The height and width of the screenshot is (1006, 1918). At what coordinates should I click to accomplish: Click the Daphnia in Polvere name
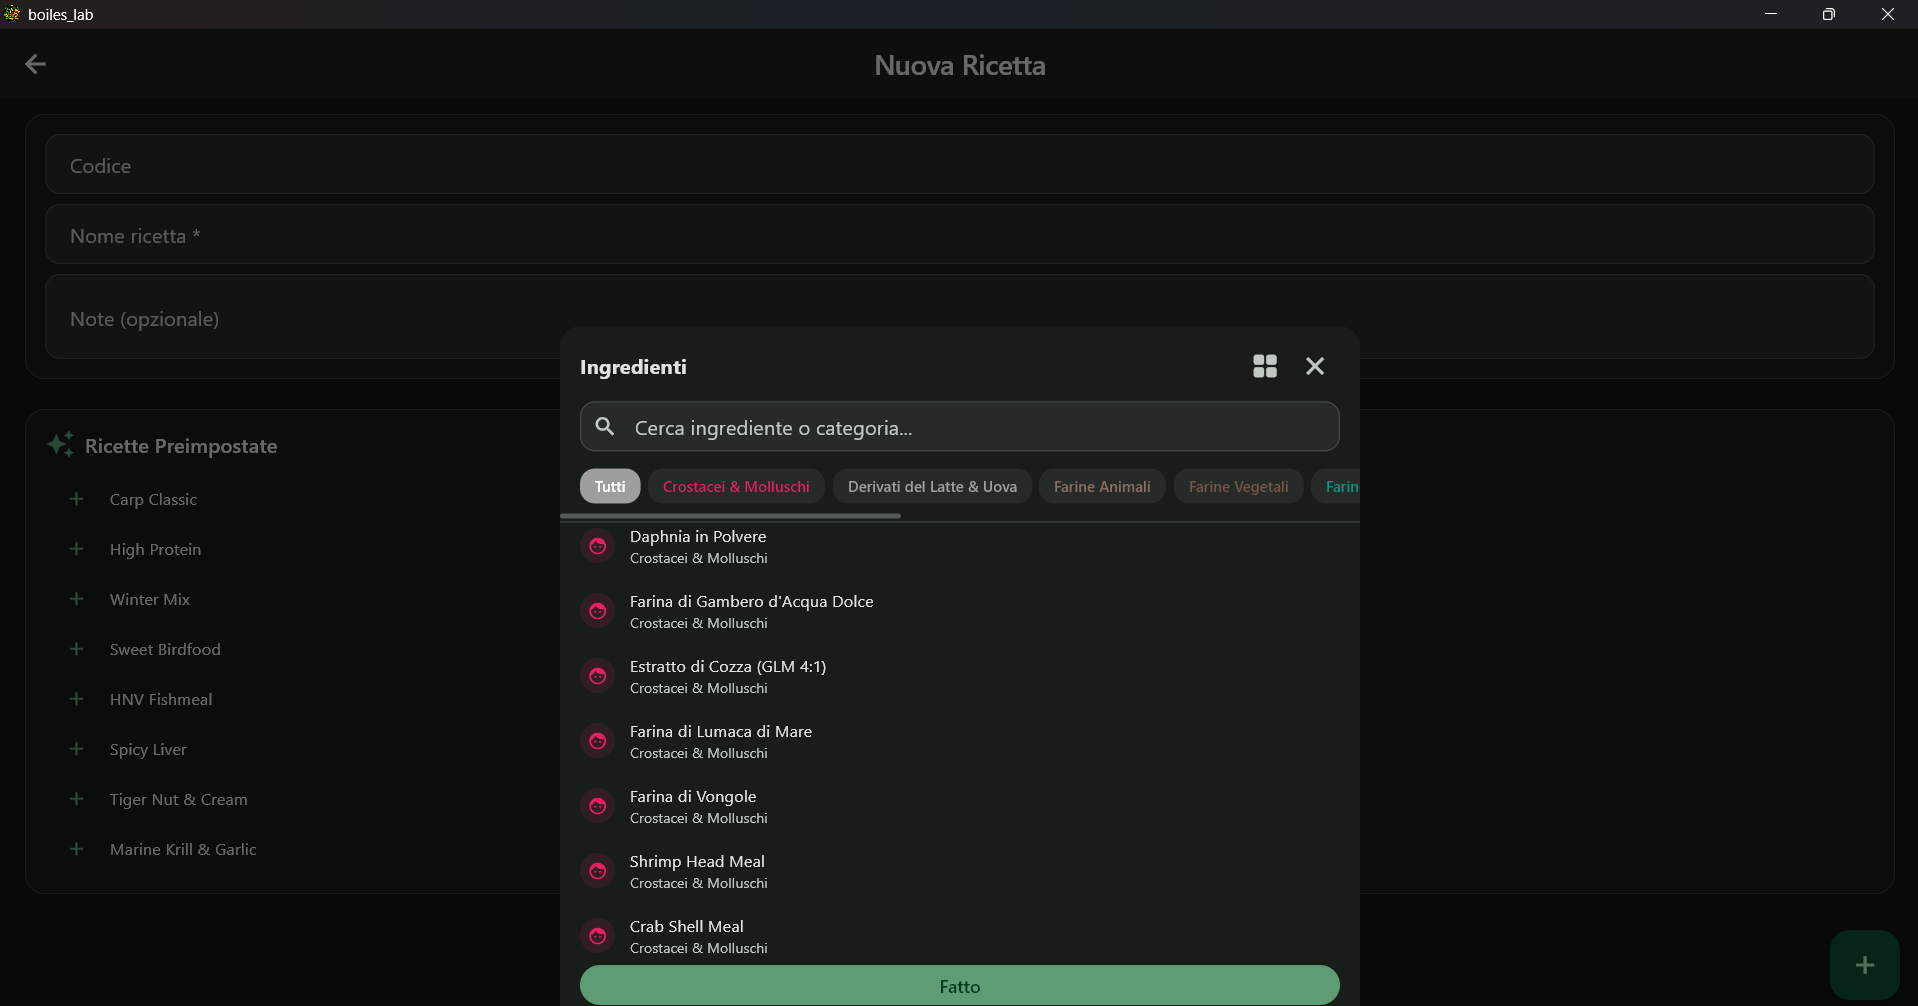click(698, 536)
